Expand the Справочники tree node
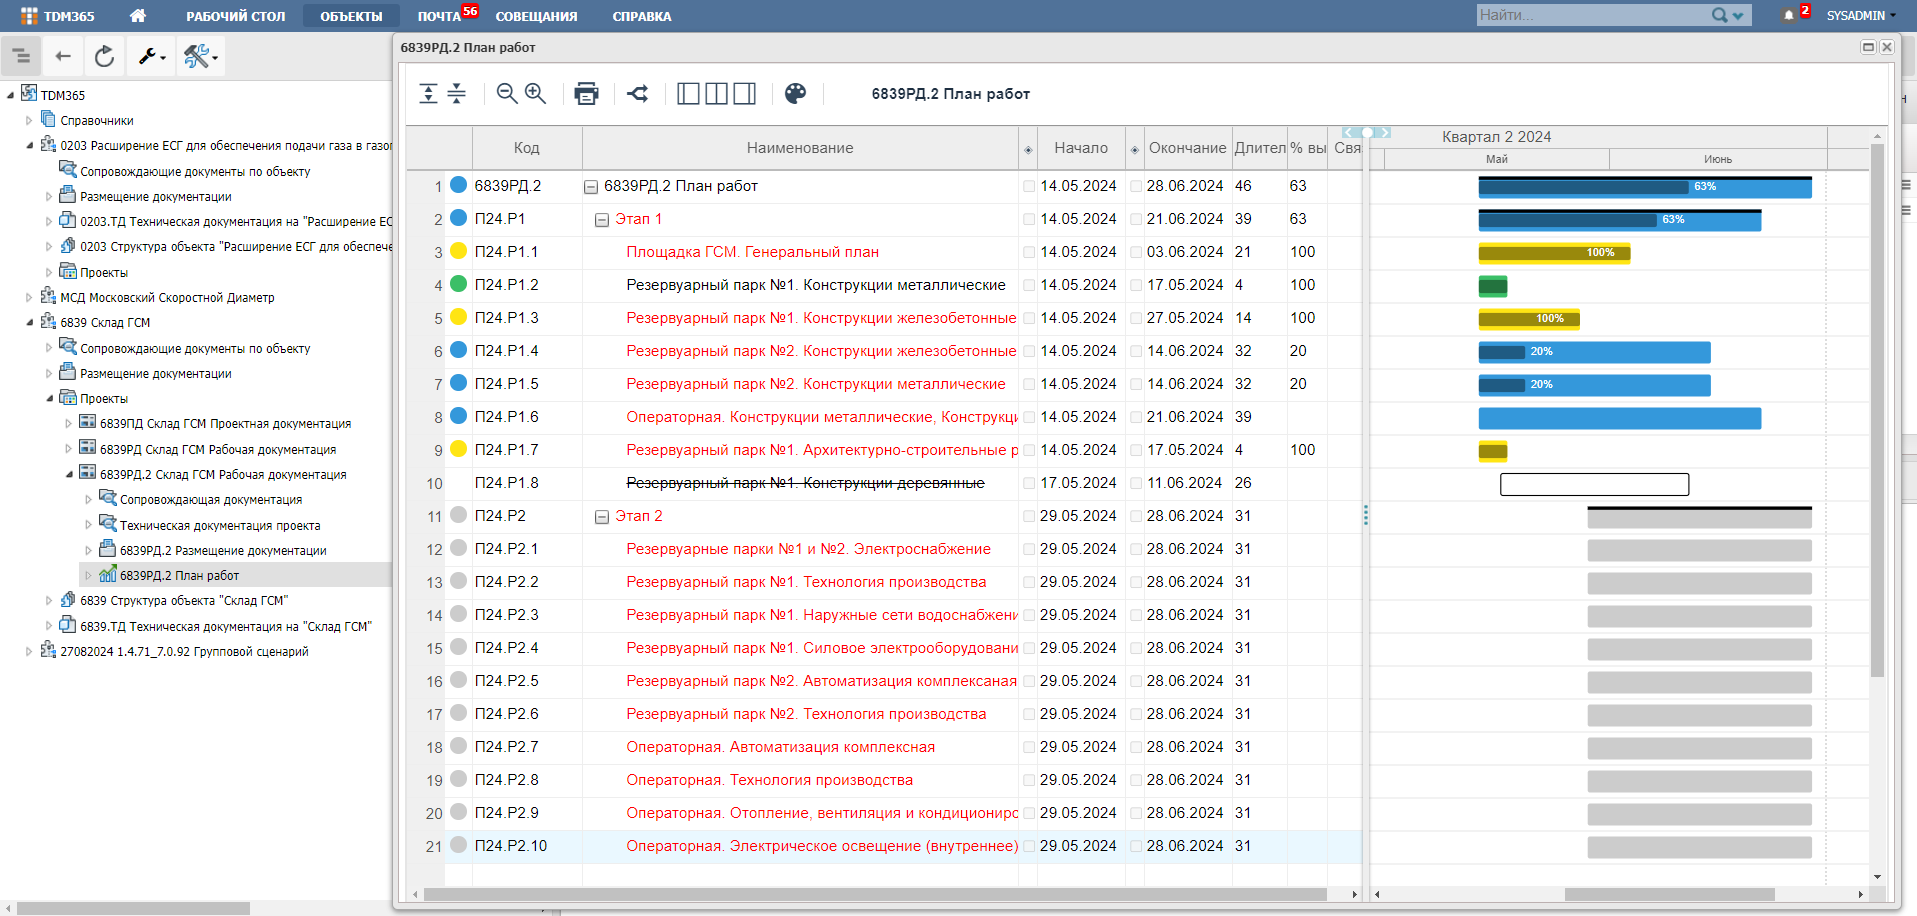The width and height of the screenshot is (1917, 916). pos(29,121)
